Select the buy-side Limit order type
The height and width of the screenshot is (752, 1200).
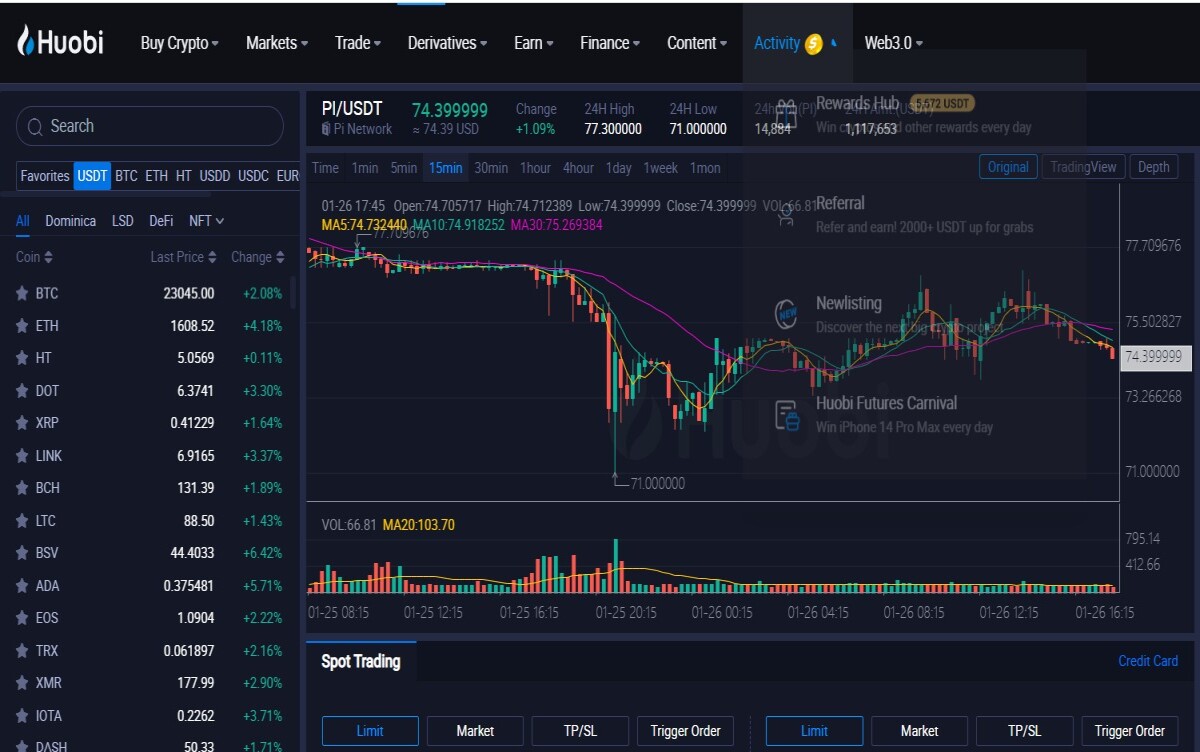[x=370, y=731]
